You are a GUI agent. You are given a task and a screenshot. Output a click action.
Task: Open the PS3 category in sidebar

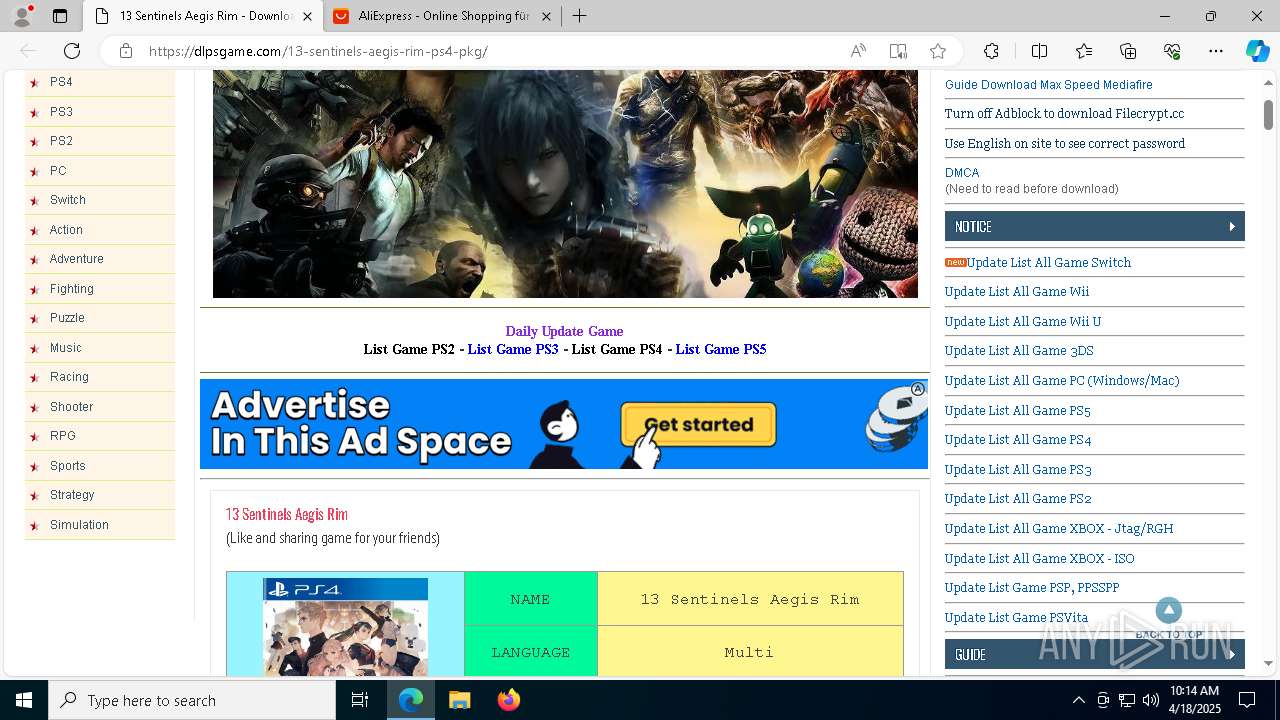(61, 112)
